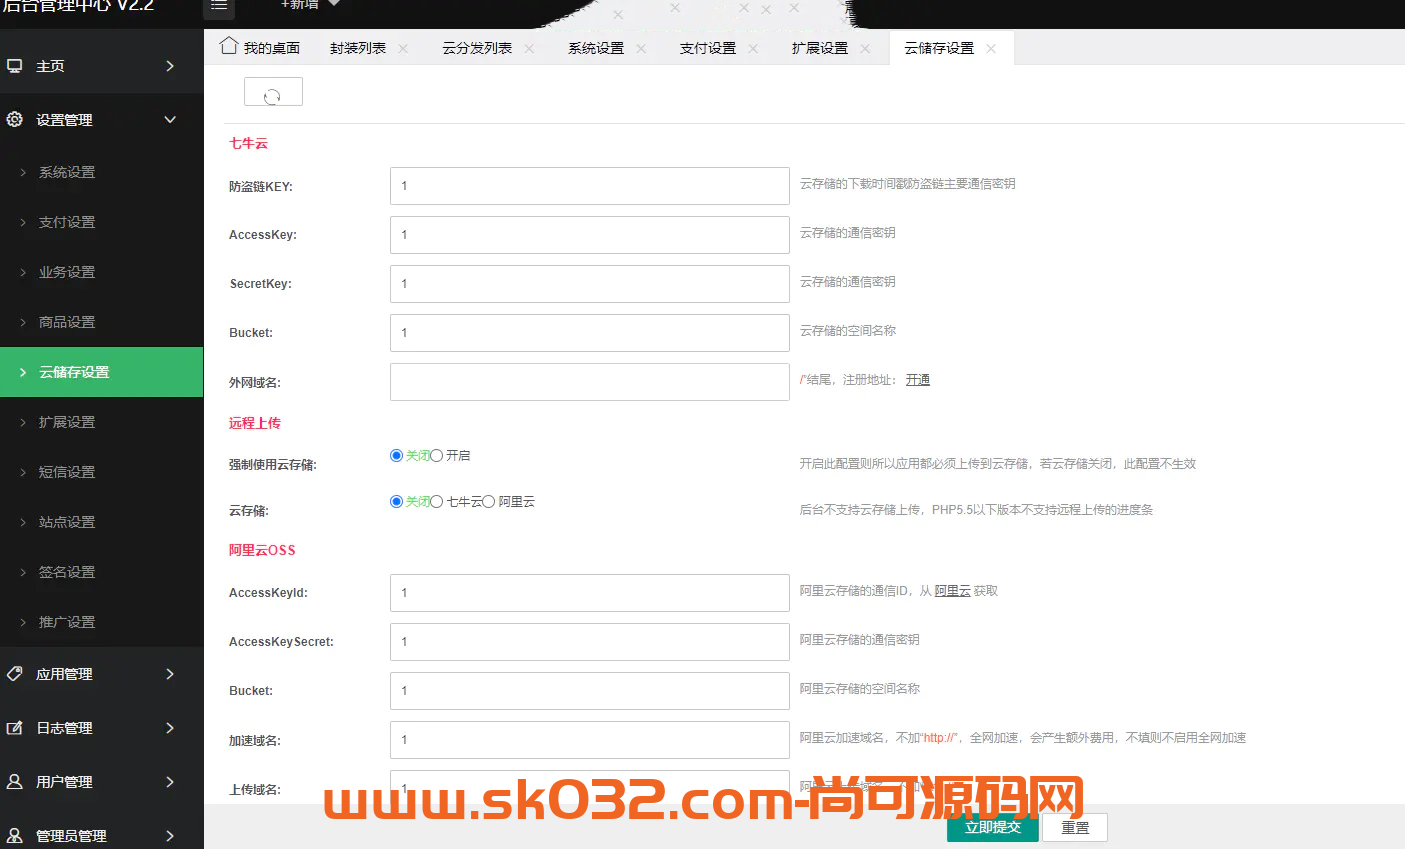
Task: Switch to the 扩展设置 tab
Action: click(x=820, y=48)
